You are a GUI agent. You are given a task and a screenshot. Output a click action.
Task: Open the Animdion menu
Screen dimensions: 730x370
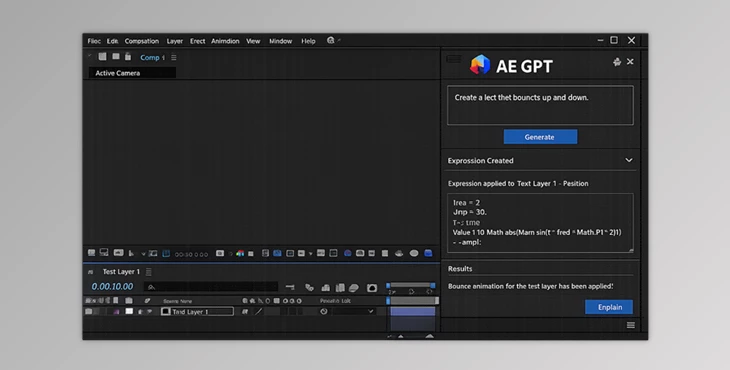[x=225, y=41]
